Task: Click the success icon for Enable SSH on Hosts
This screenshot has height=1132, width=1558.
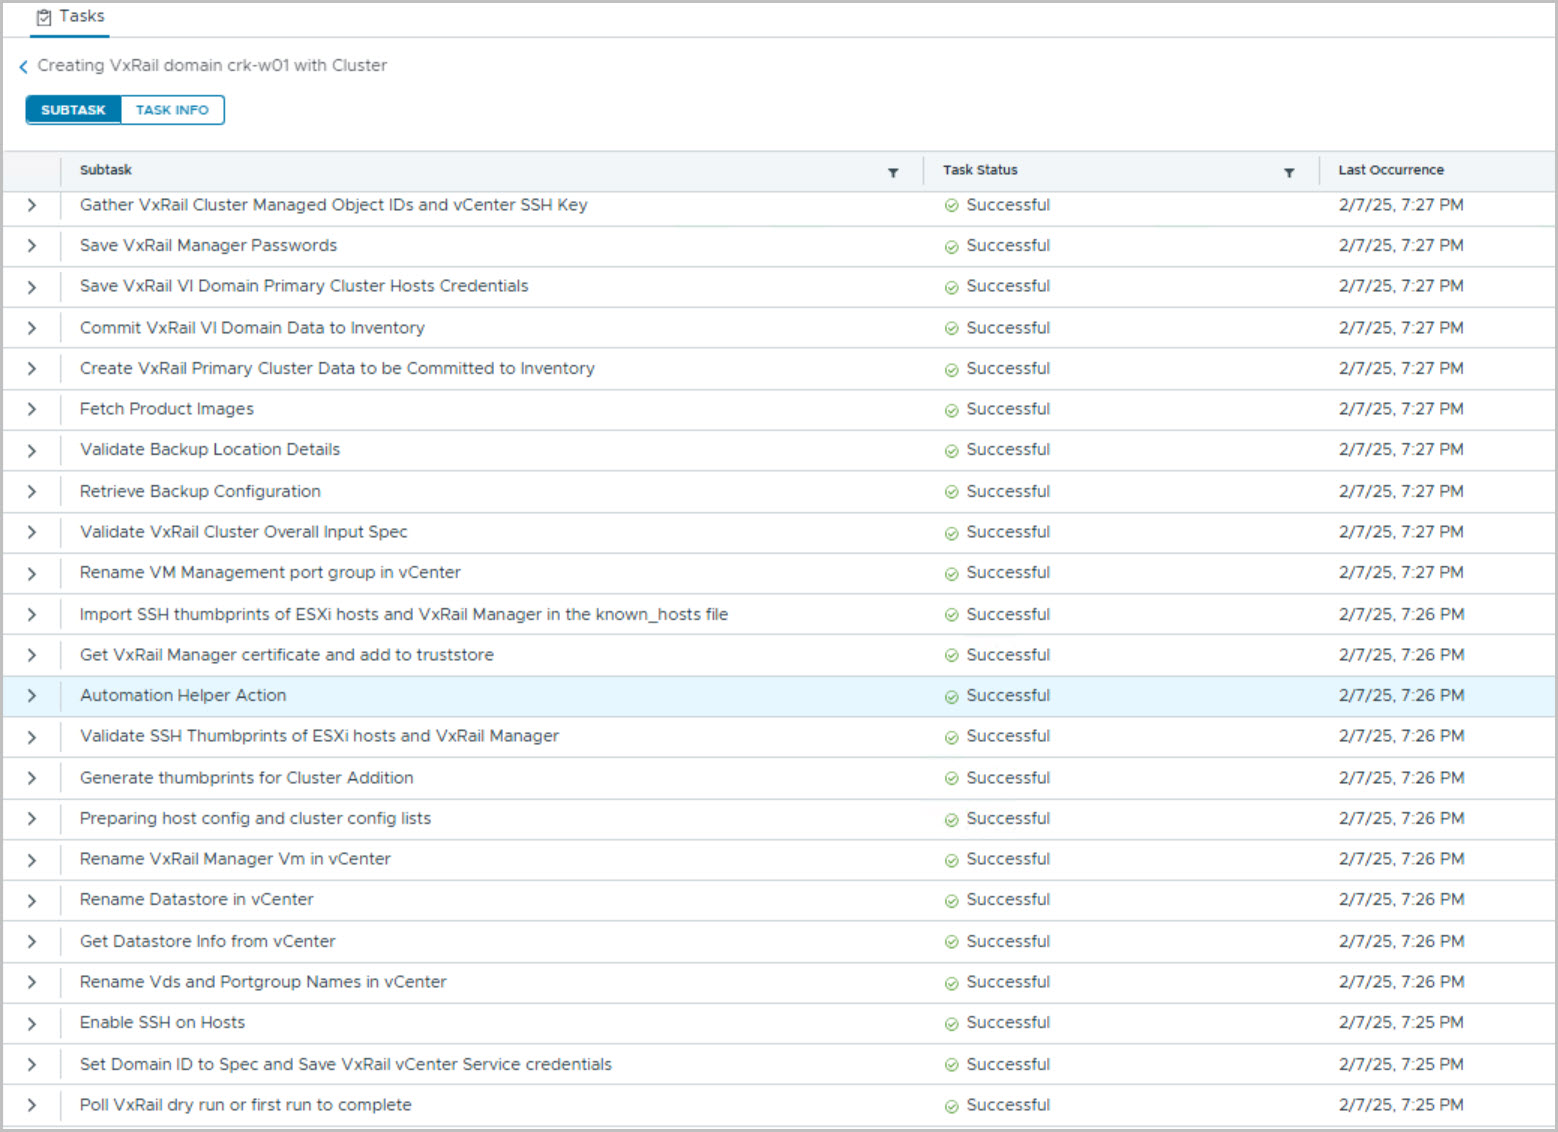Action: pos(951,1024)
